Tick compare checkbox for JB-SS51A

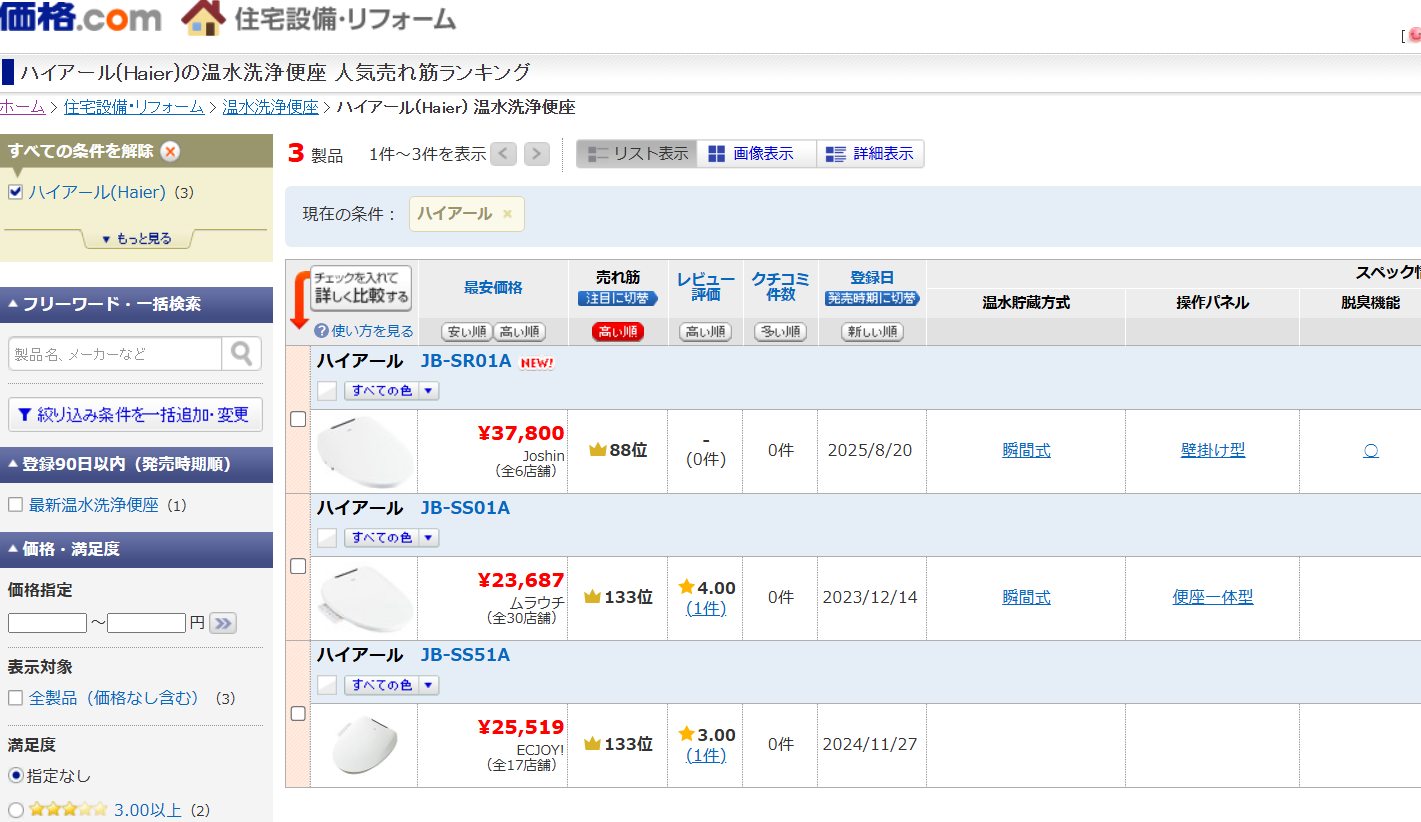pos(298,714)
